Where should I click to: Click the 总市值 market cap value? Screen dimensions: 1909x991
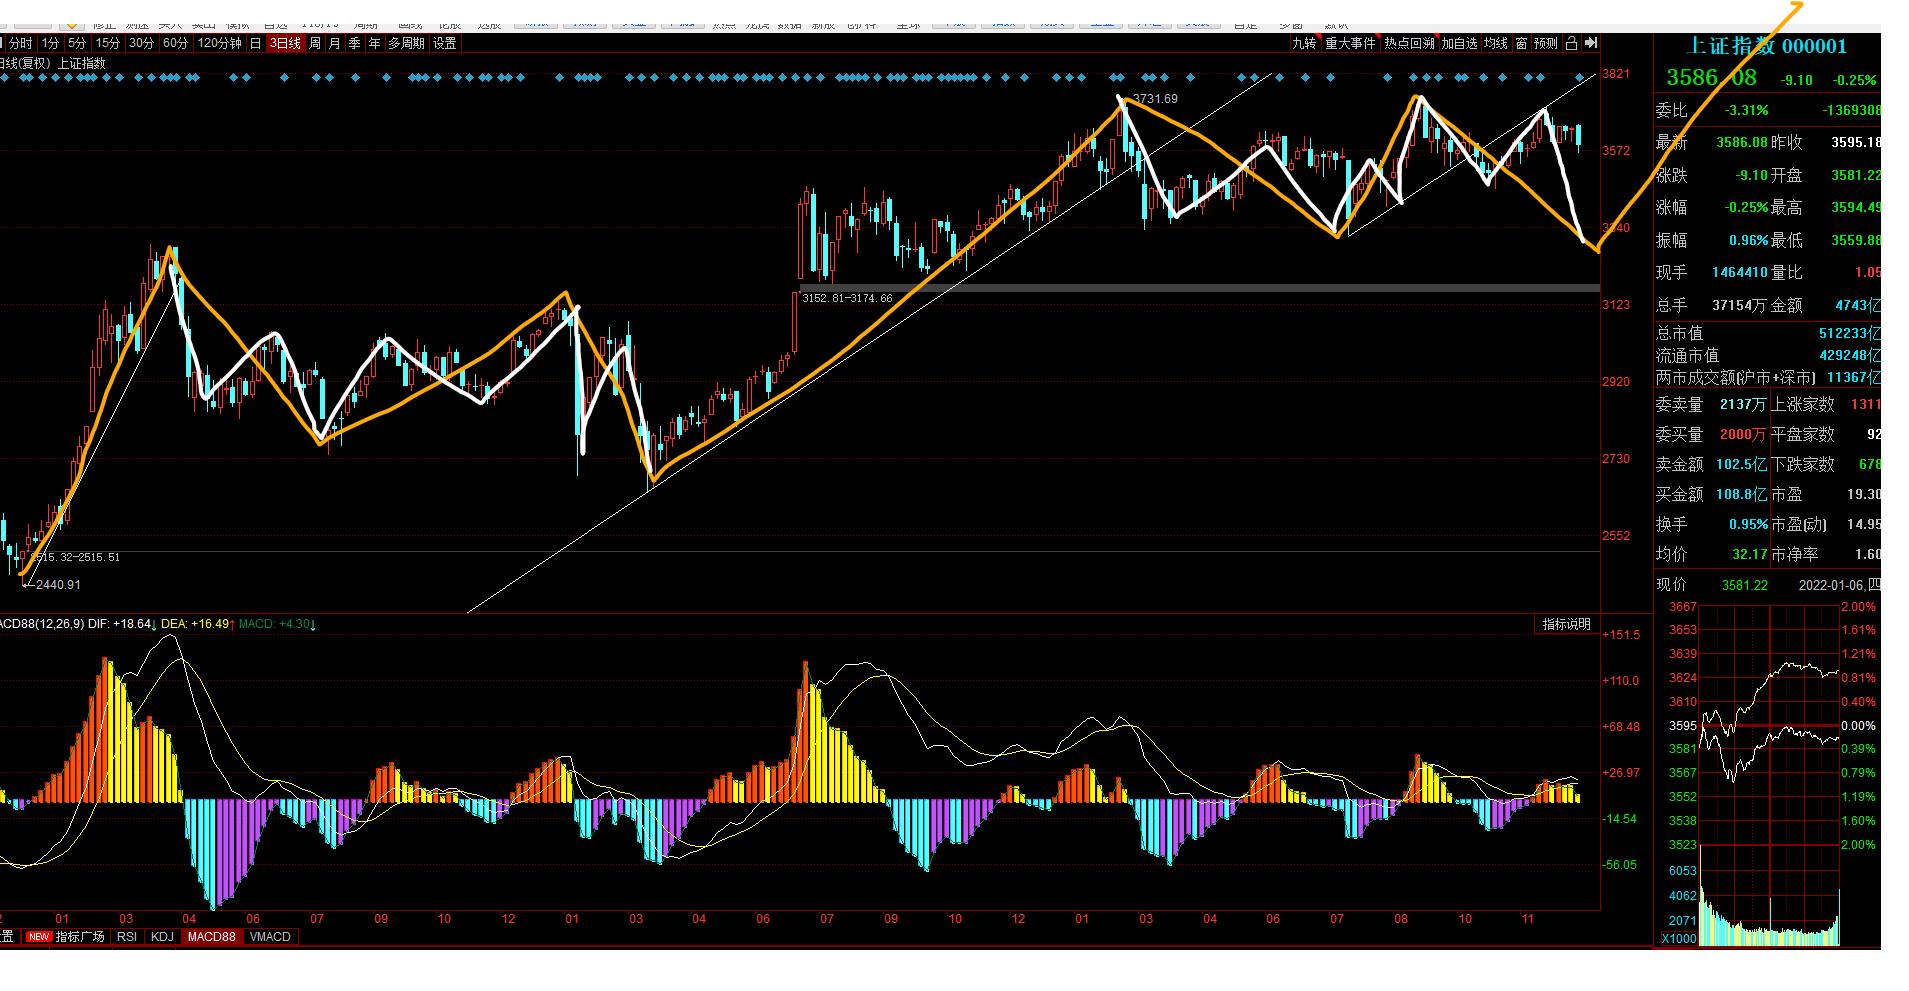click(x=1849, y=333)
